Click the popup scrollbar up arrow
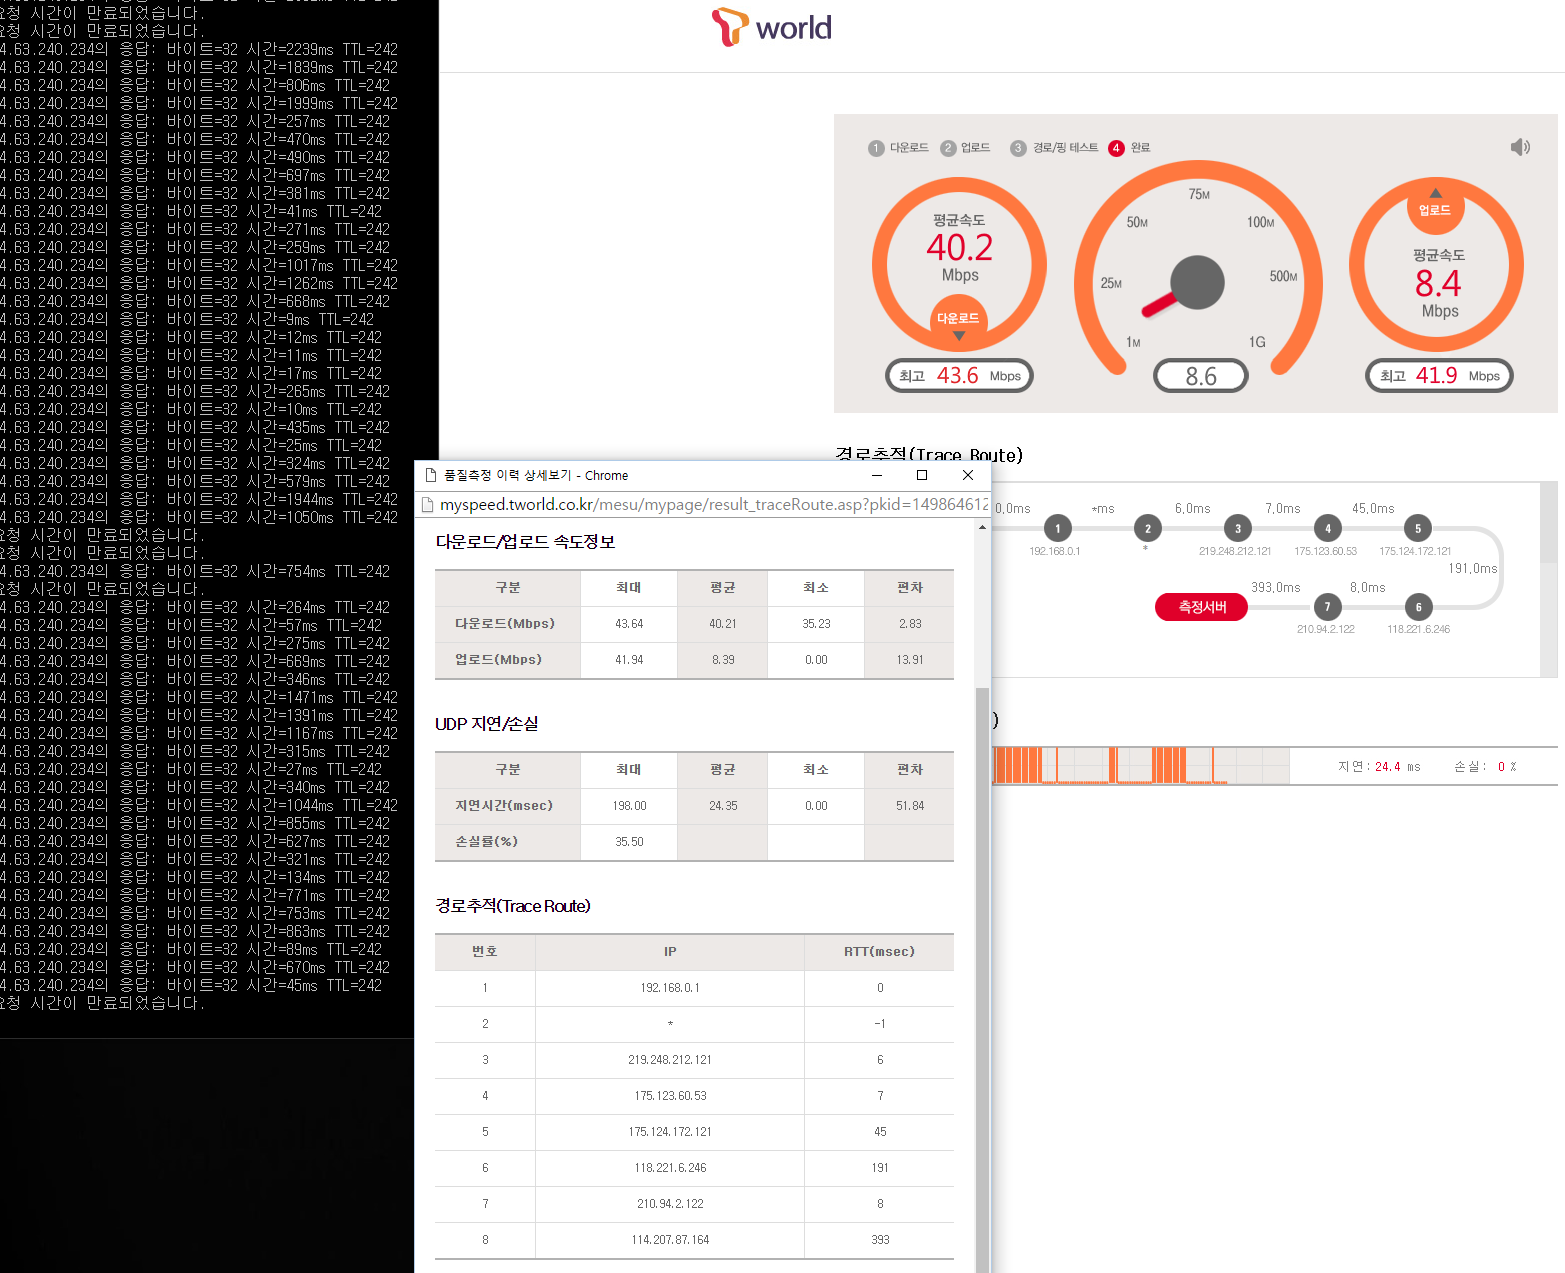Image resolution: width=1565 pixels, height=1273 pixels. click(x=982, y=527)
